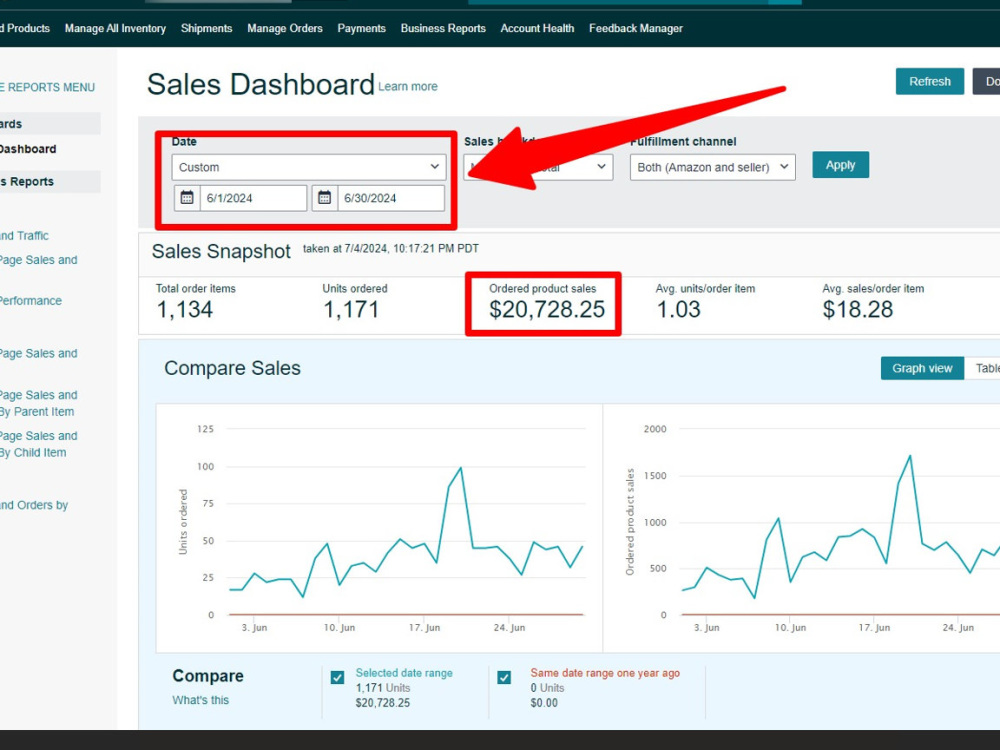1000x750 pixels.
Task: Click the Avg. units/order item 1.03 value
Action: click(679, 309)
